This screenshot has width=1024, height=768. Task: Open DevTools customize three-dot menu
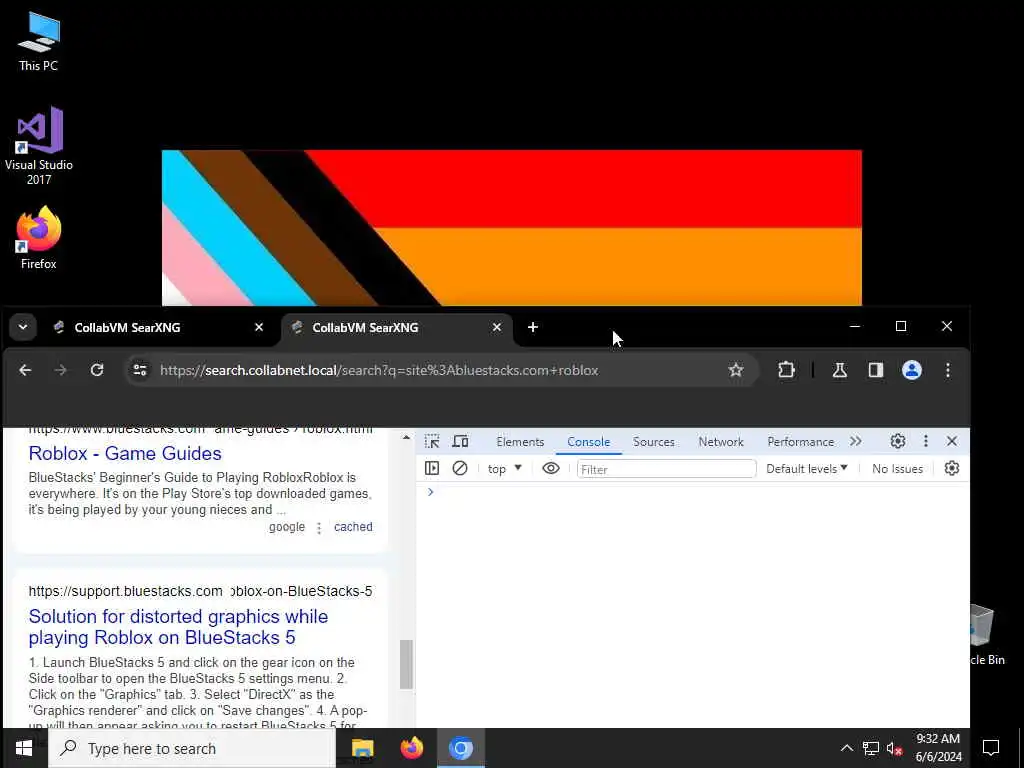925,441
